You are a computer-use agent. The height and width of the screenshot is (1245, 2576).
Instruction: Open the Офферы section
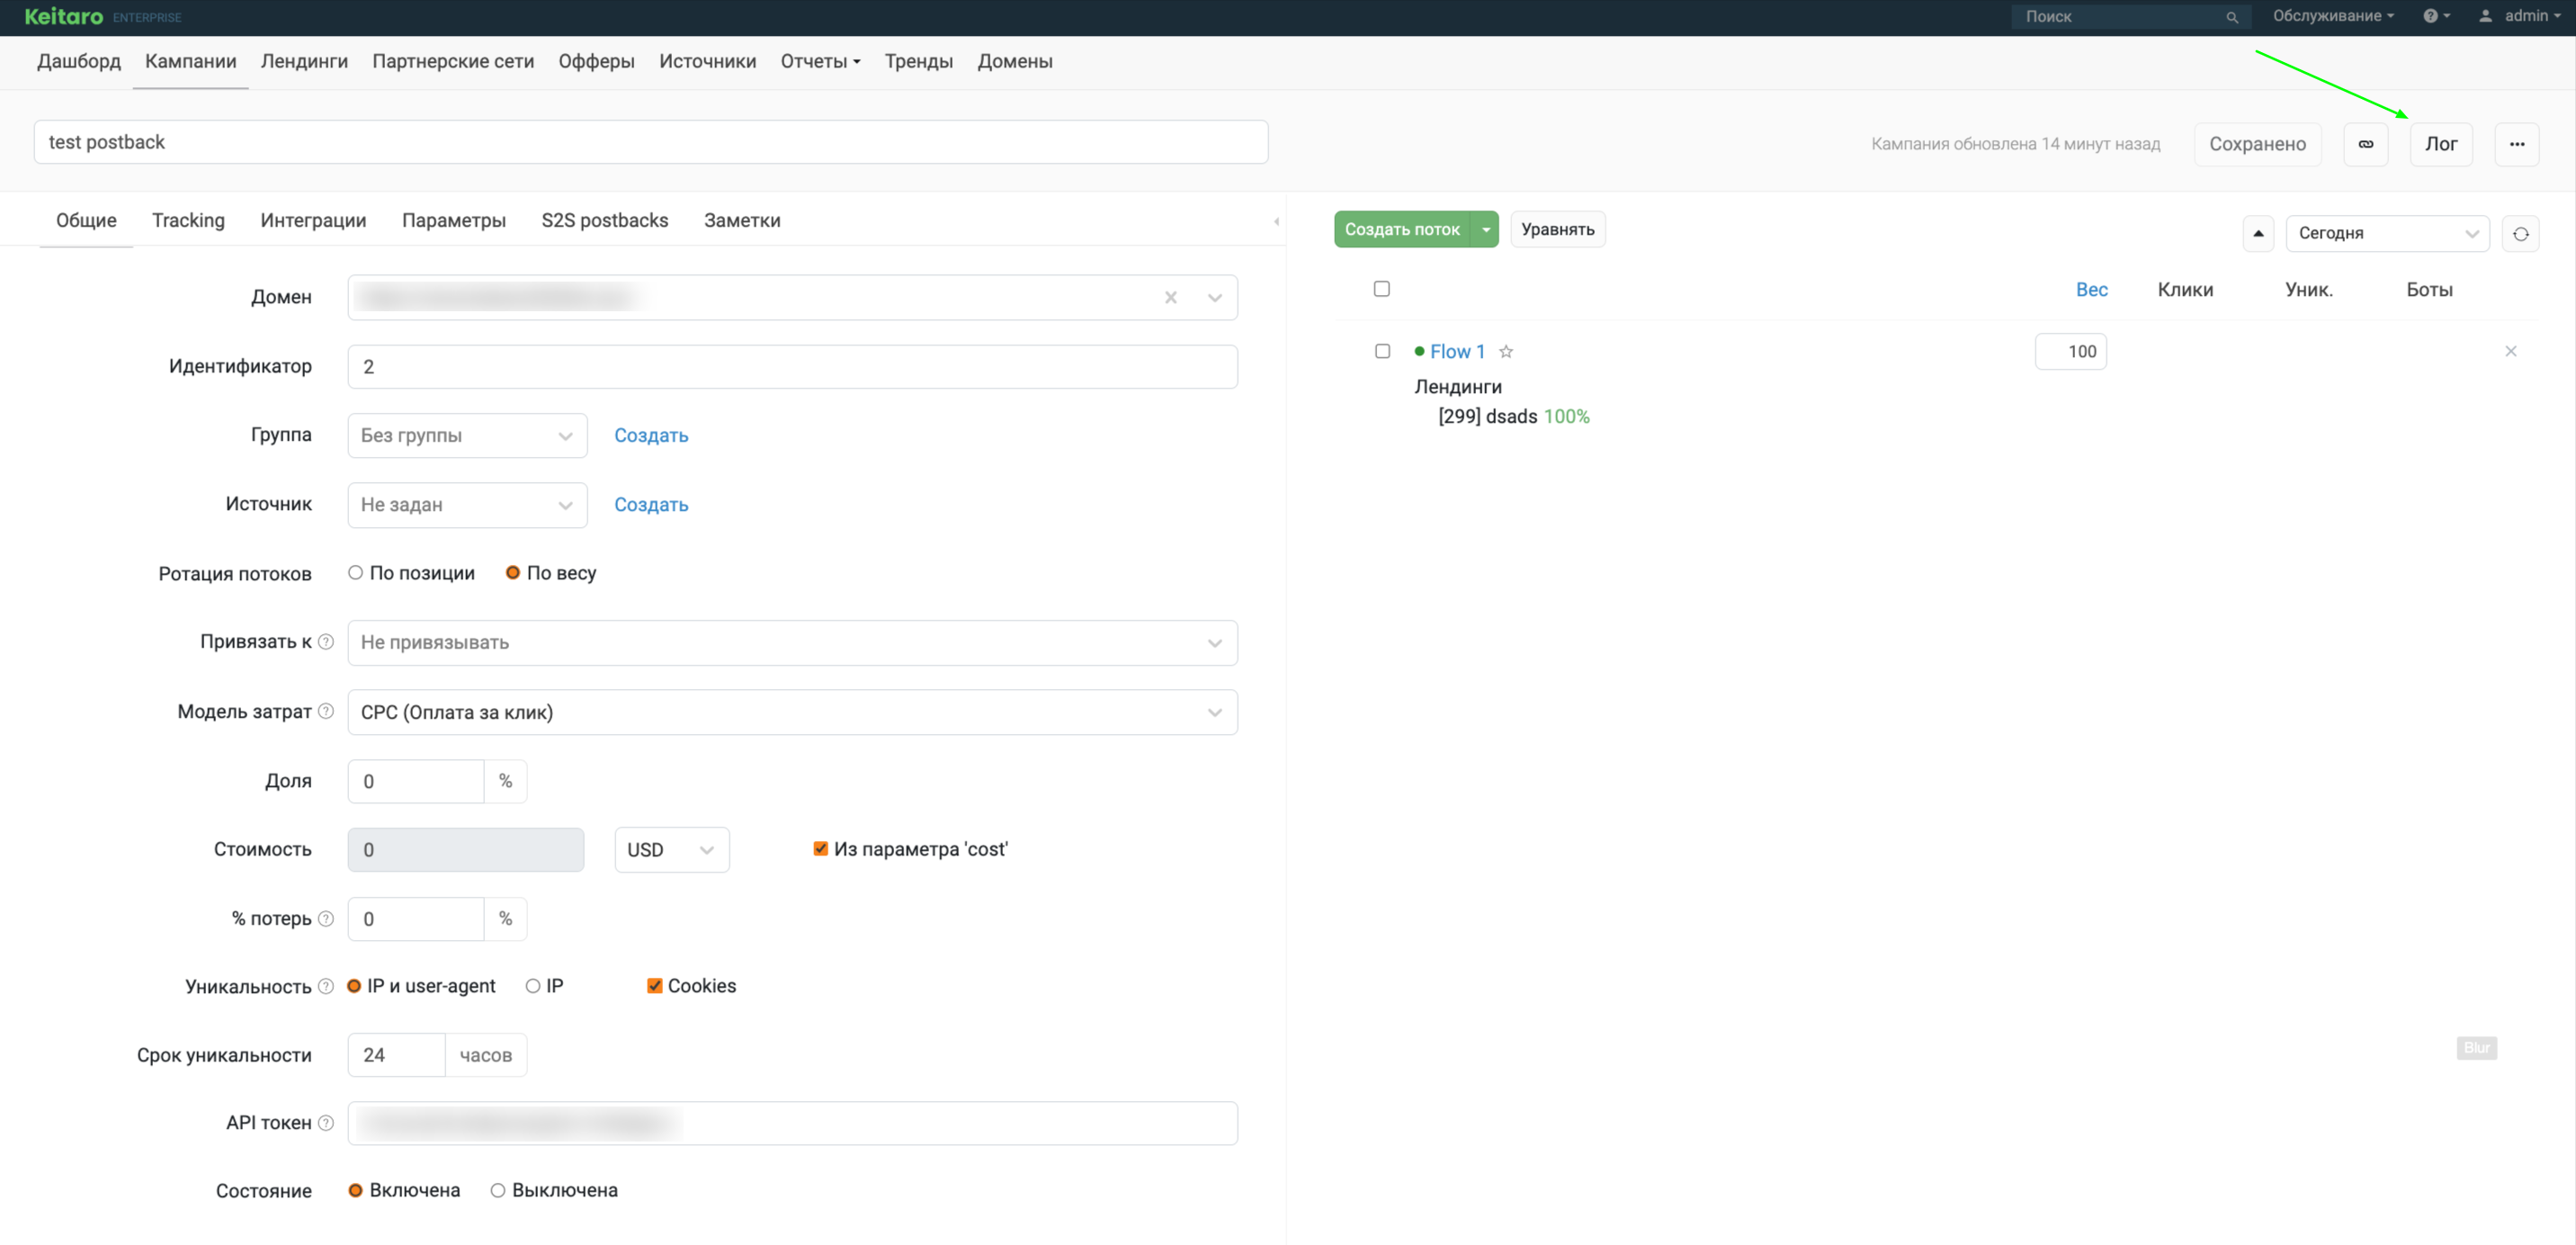click(x=596, y=62)
